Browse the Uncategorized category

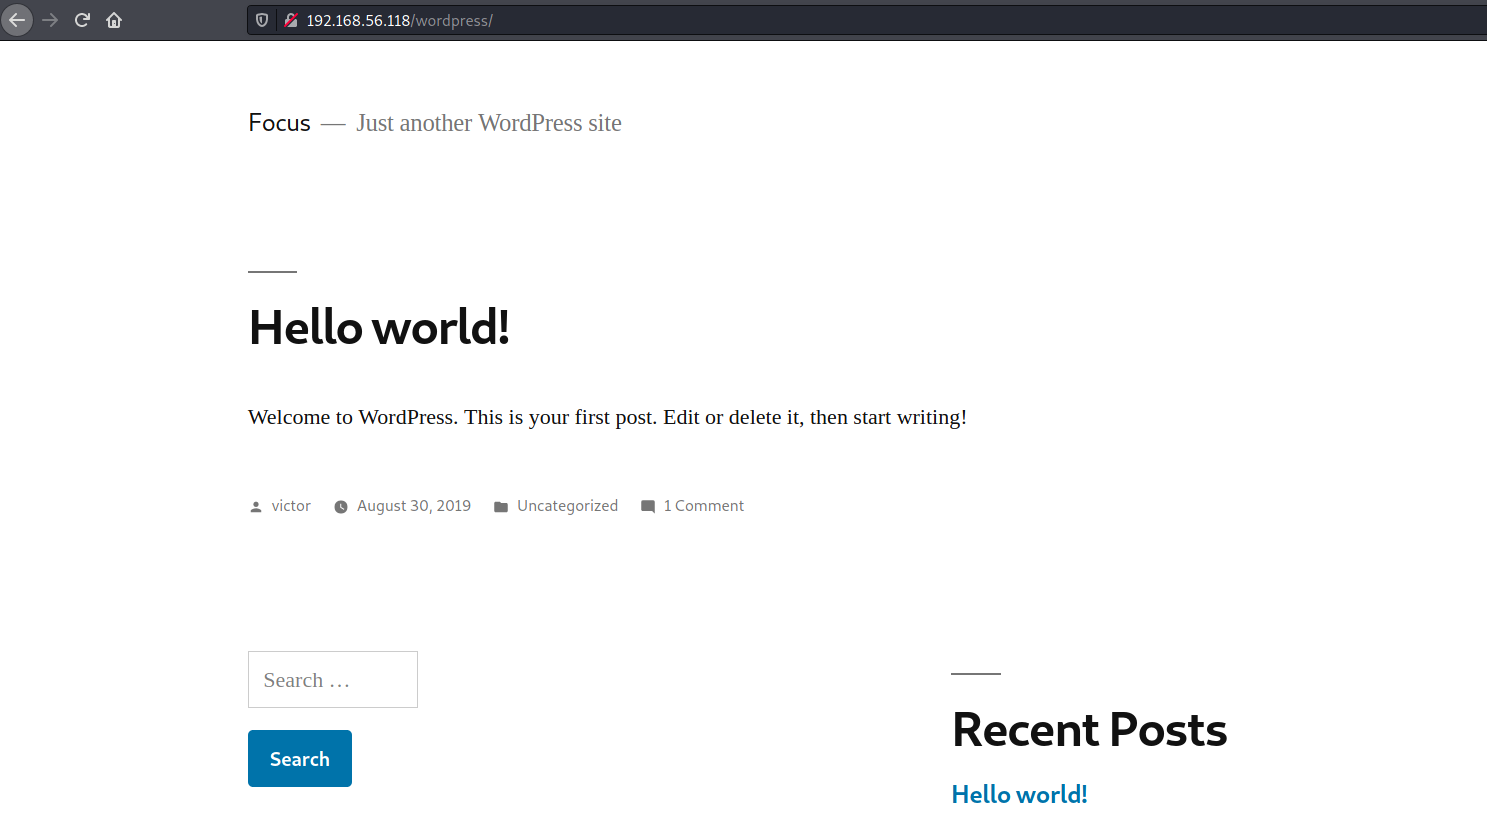click(x=567, y=506)
